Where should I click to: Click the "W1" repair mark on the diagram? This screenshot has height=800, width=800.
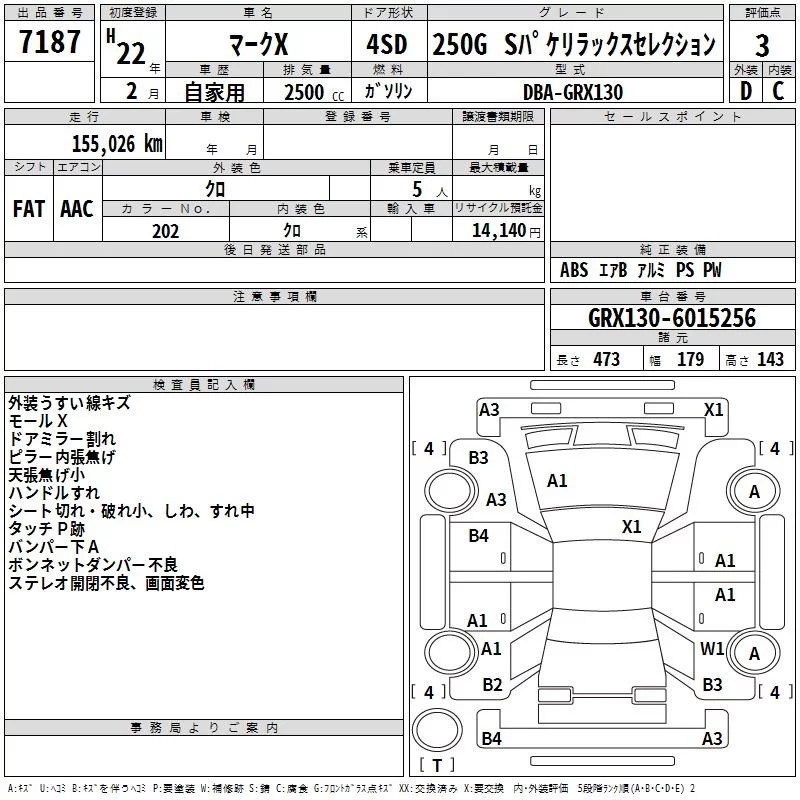tap(712, 648)
